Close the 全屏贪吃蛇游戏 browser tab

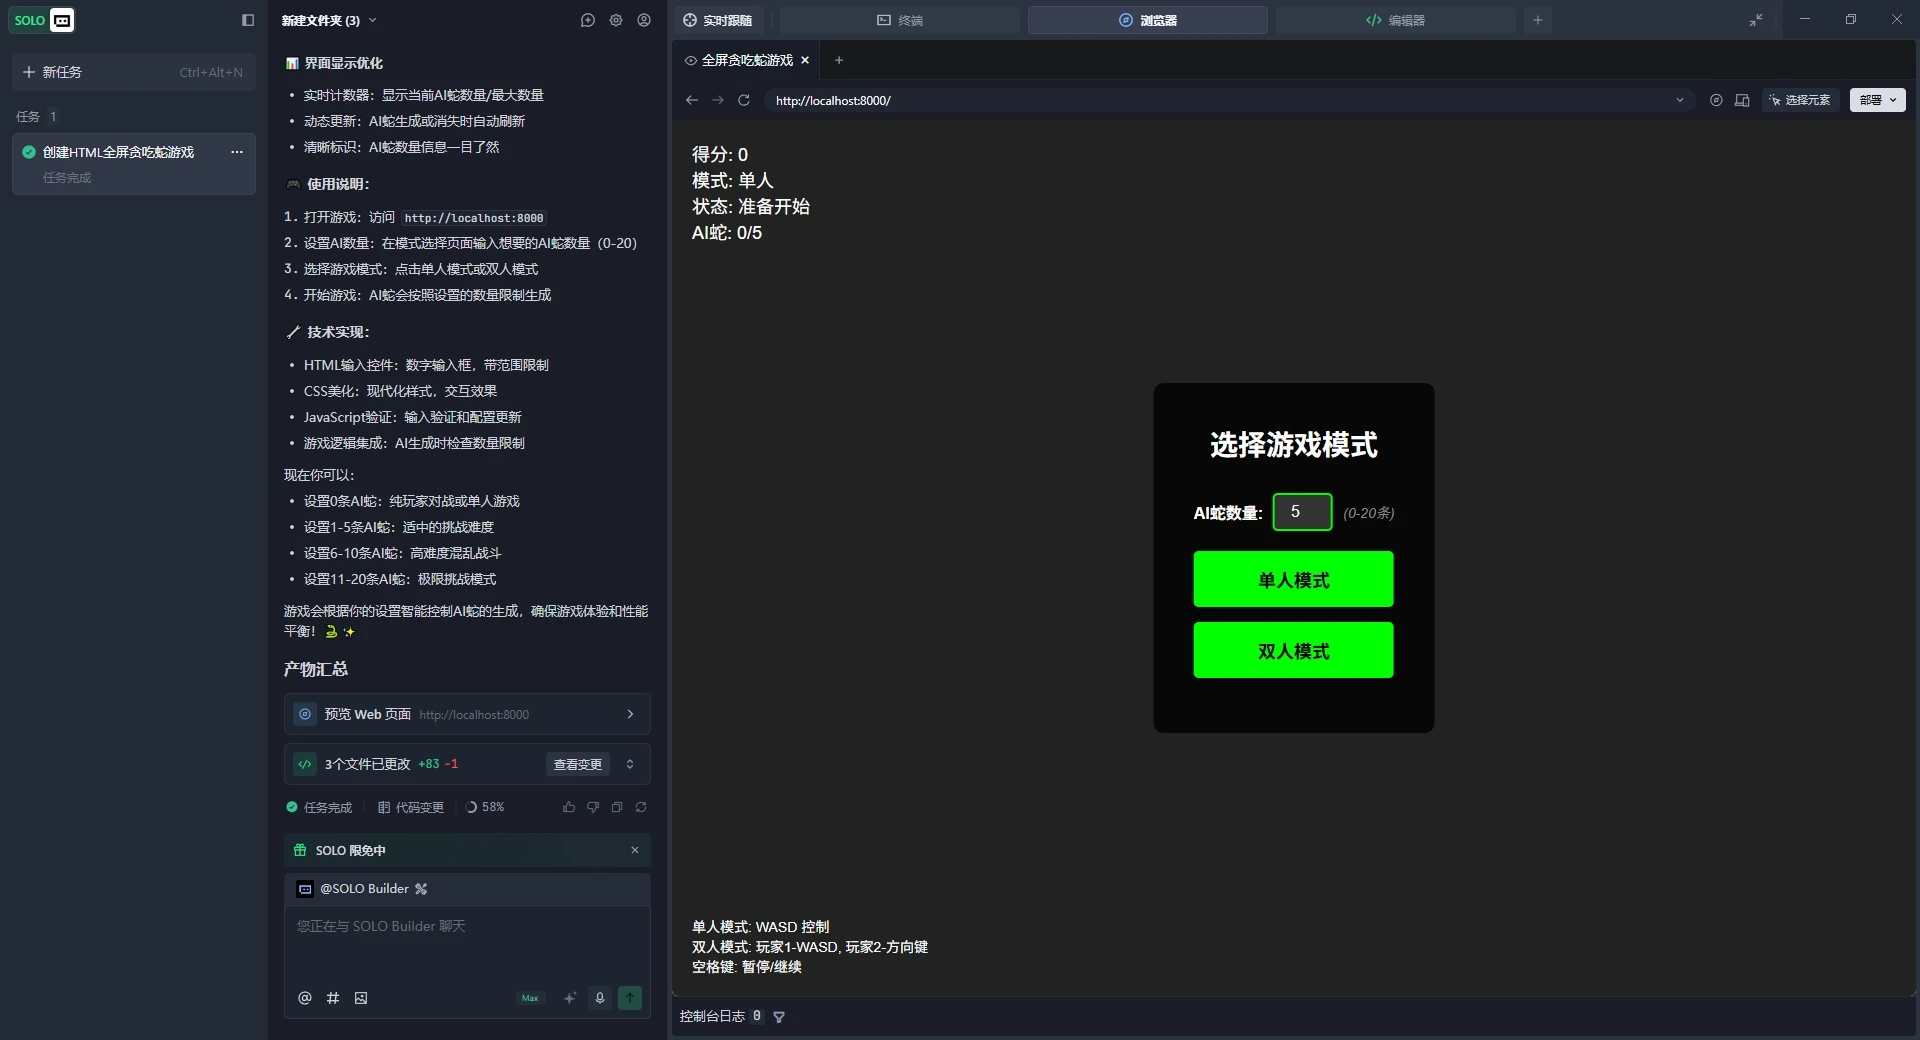click(x=805, y=60)
